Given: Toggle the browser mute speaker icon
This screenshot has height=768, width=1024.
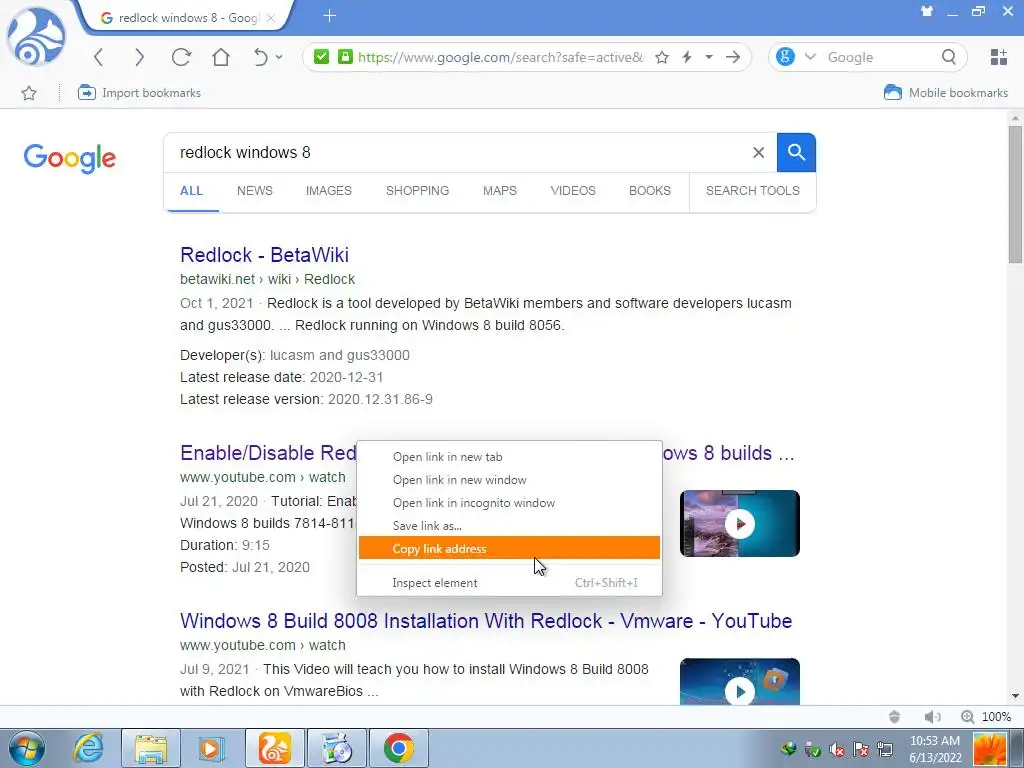Looking at the screenshot, I should [x=933, y=716].
